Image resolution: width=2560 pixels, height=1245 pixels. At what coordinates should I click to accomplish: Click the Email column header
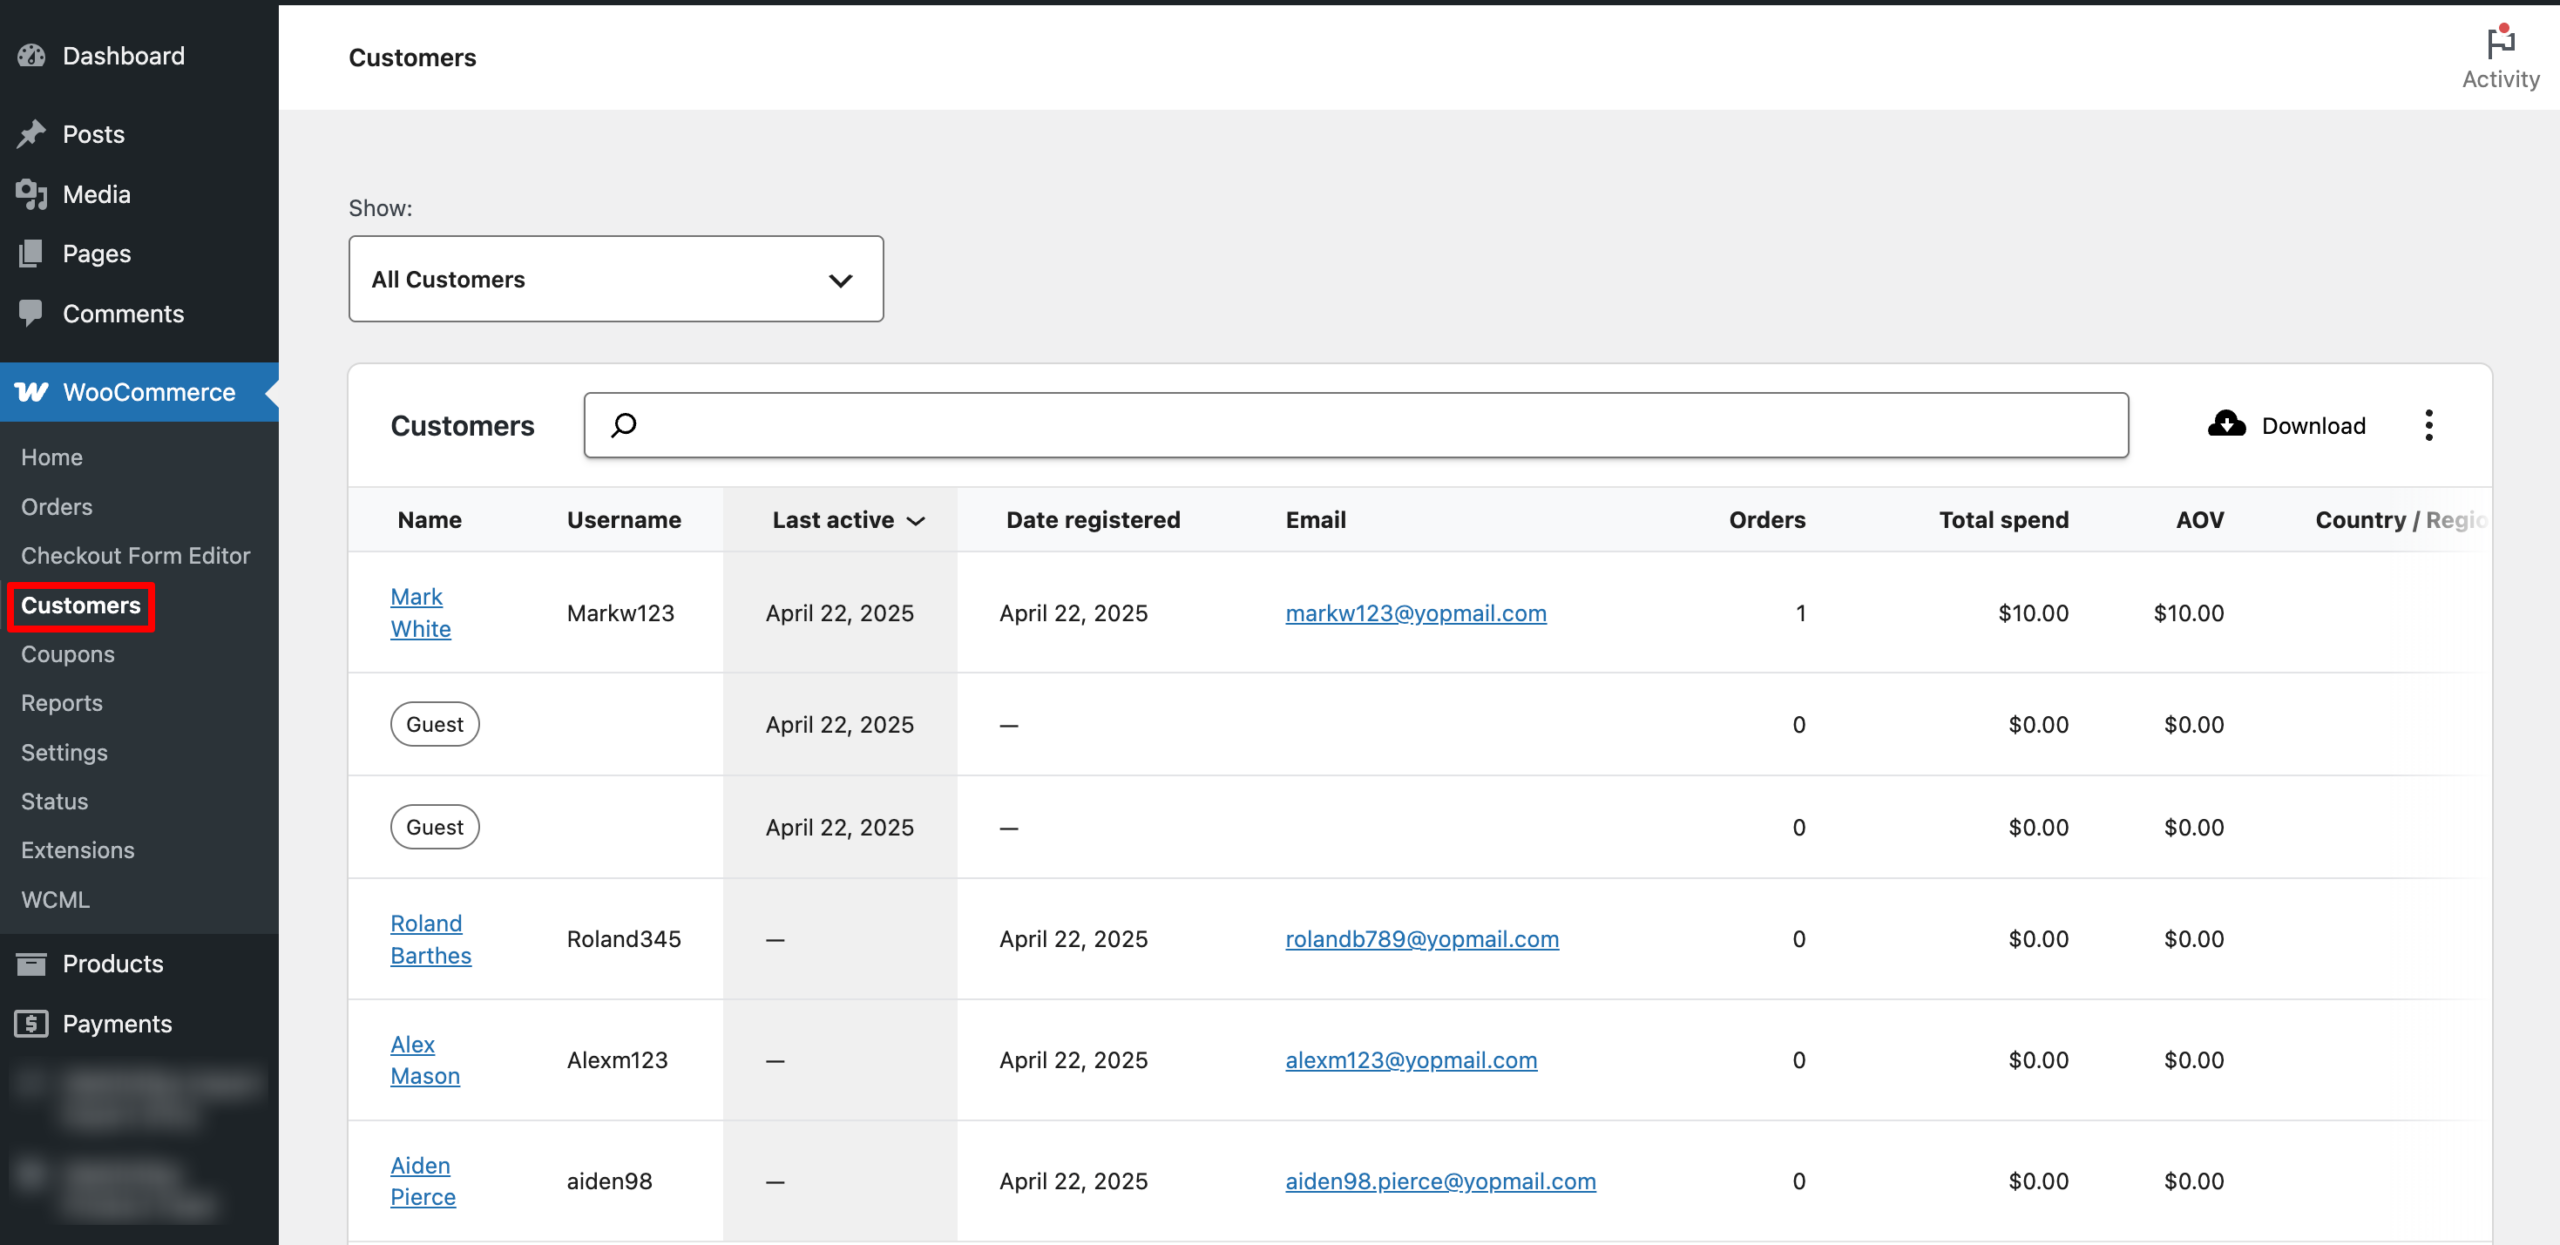point(1316,520)
